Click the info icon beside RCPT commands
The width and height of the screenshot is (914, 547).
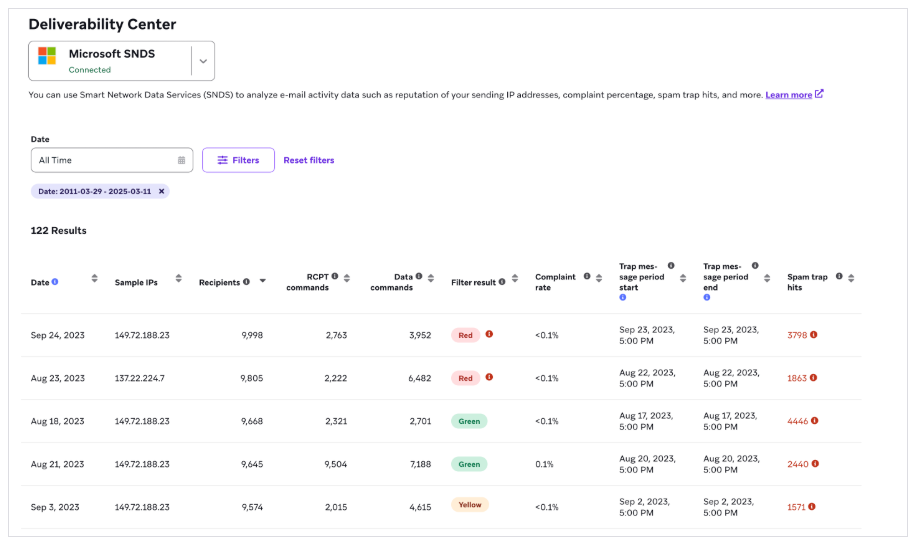(x=335, y=276)
